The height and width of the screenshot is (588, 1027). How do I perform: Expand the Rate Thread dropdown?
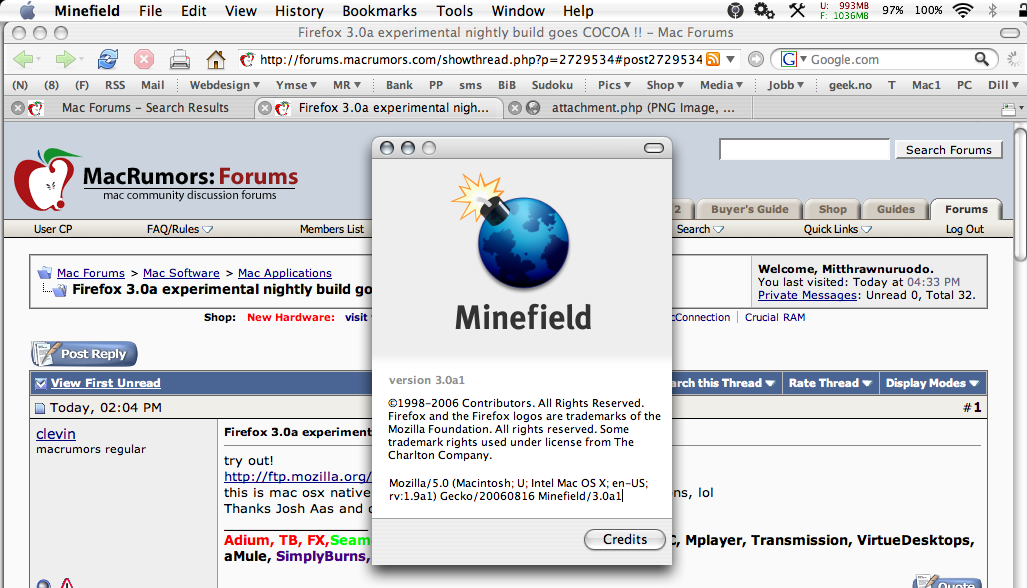point(830,383)
